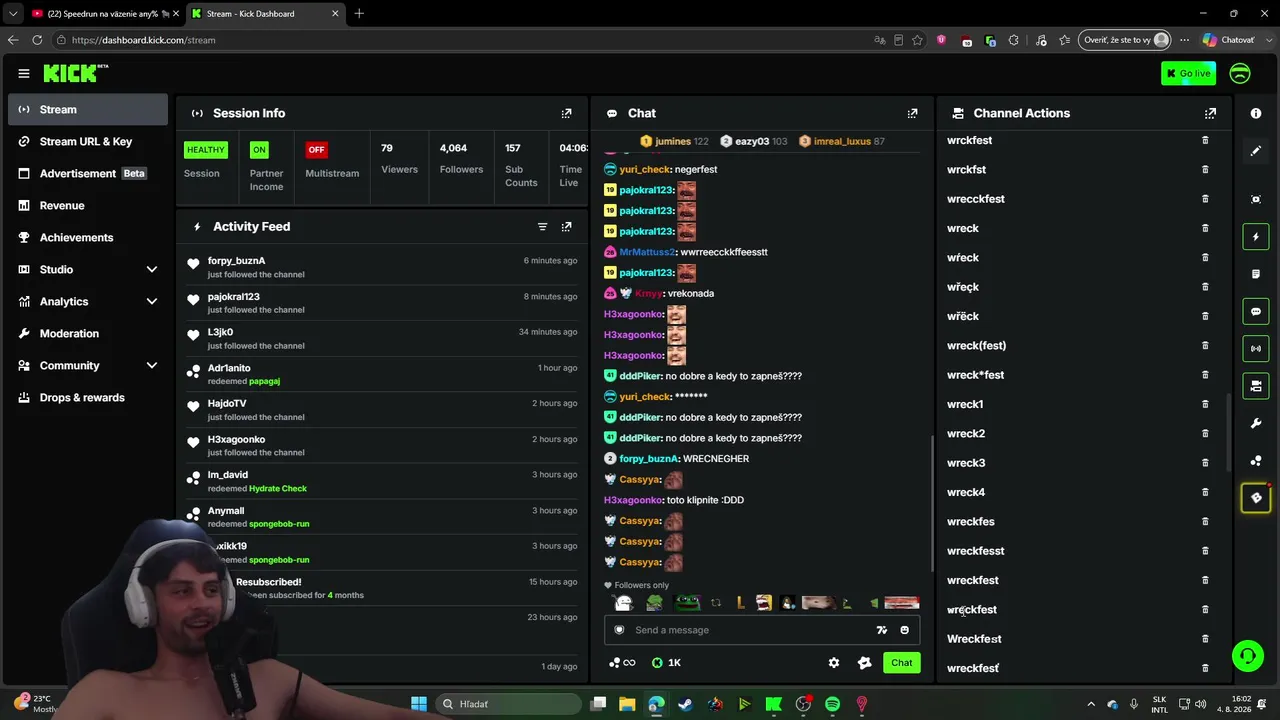Open forpy_buznA's follow entry in Activity Feed
Viewport: 1280px width, 720px height.
click(x=383, y=267)
